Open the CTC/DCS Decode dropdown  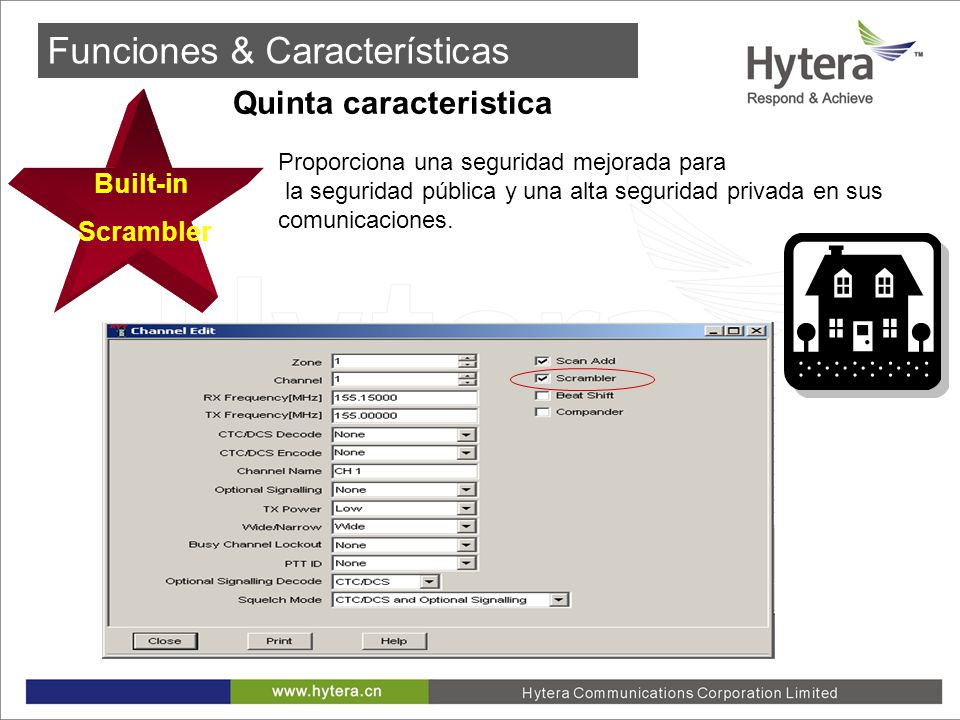[466, 435]
